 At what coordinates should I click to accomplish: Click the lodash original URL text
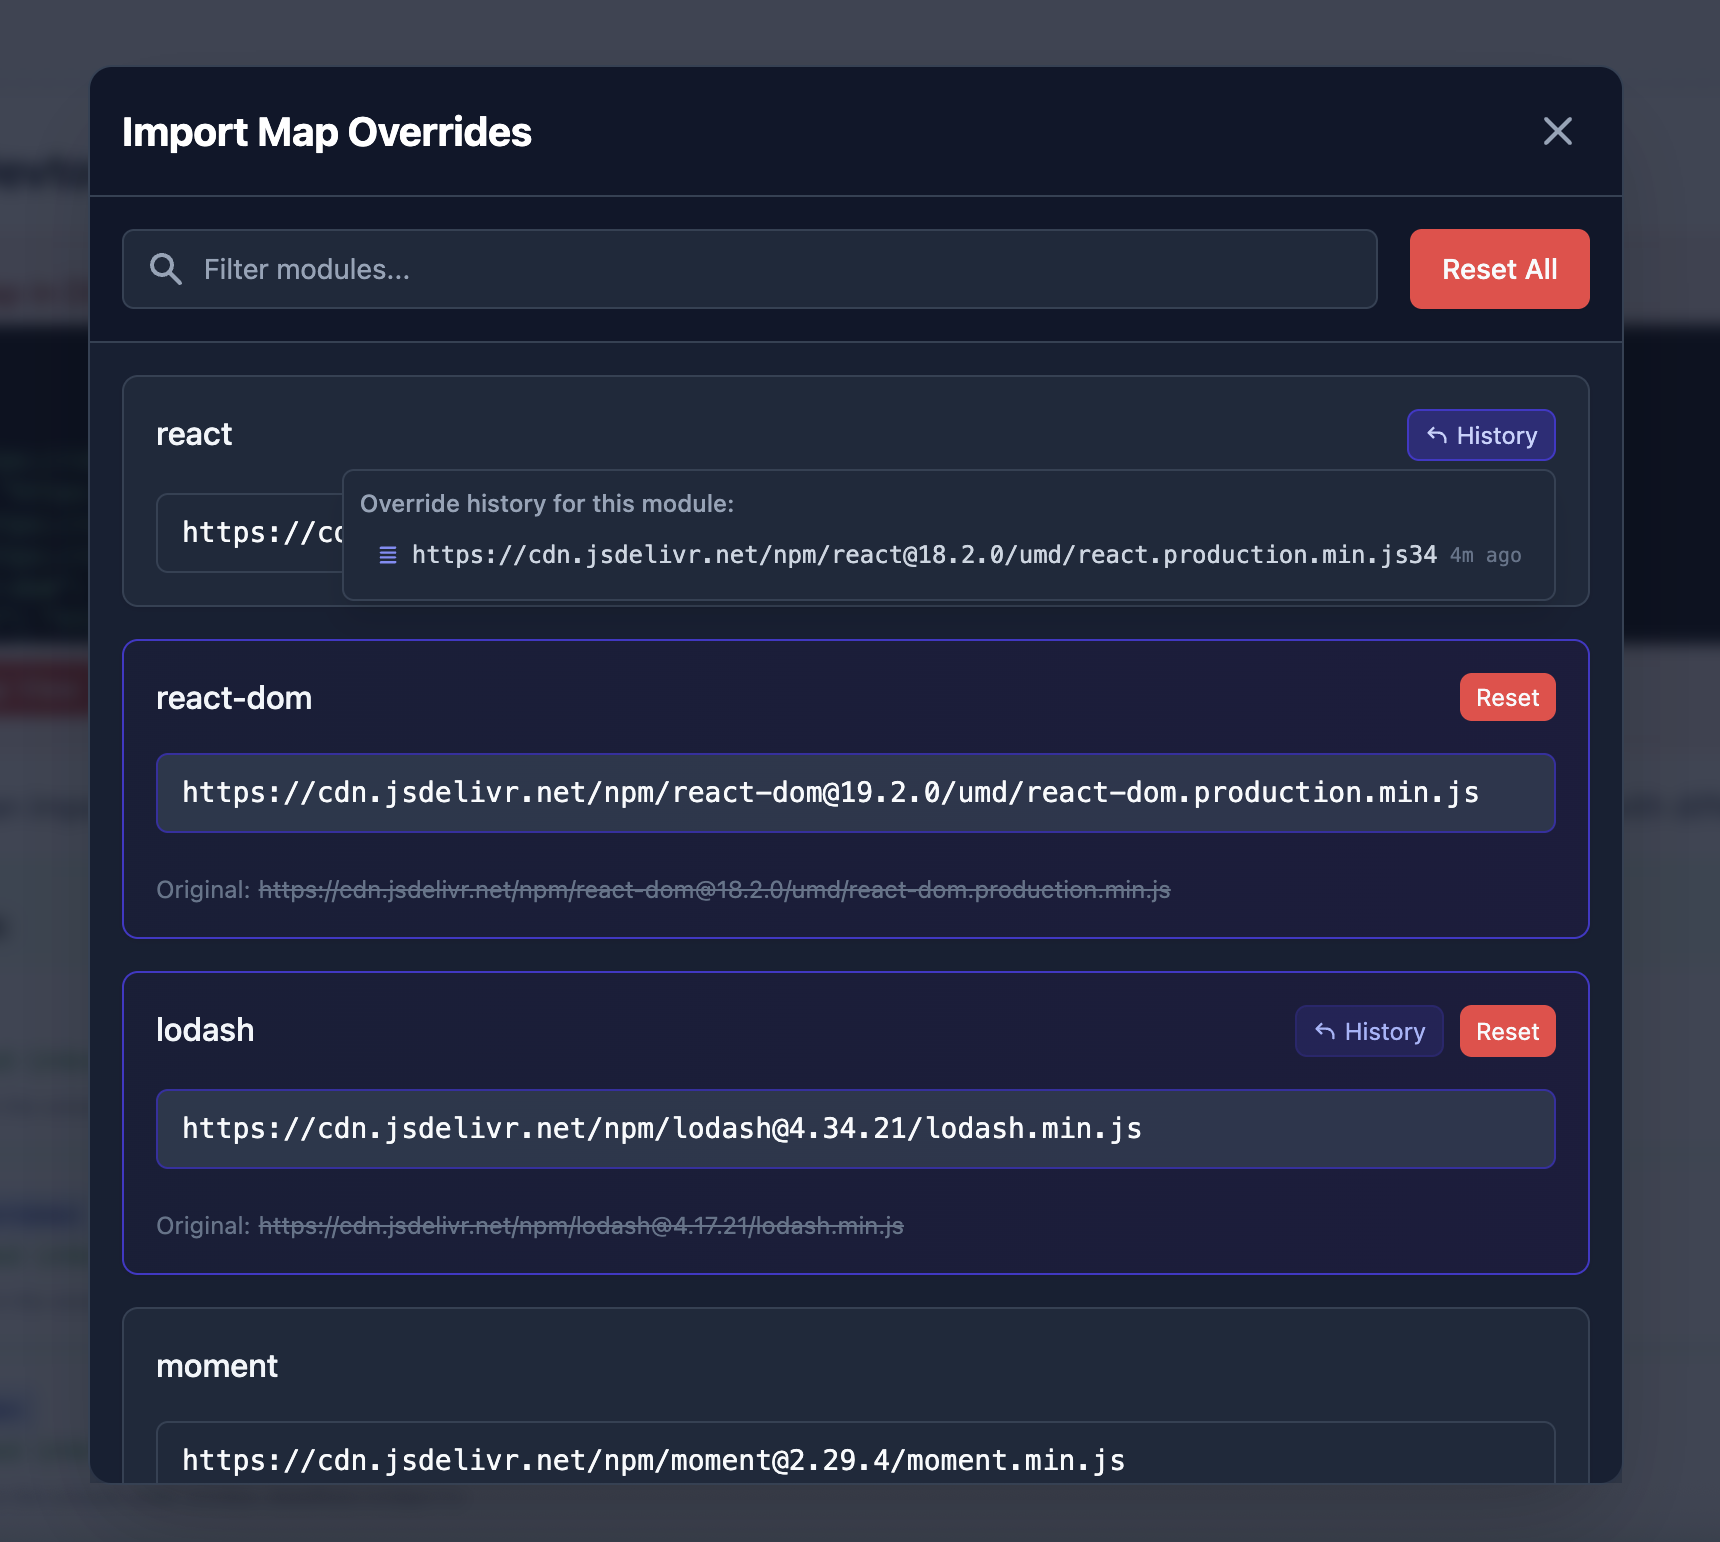pyautogui.click(x=581, y=1225)
